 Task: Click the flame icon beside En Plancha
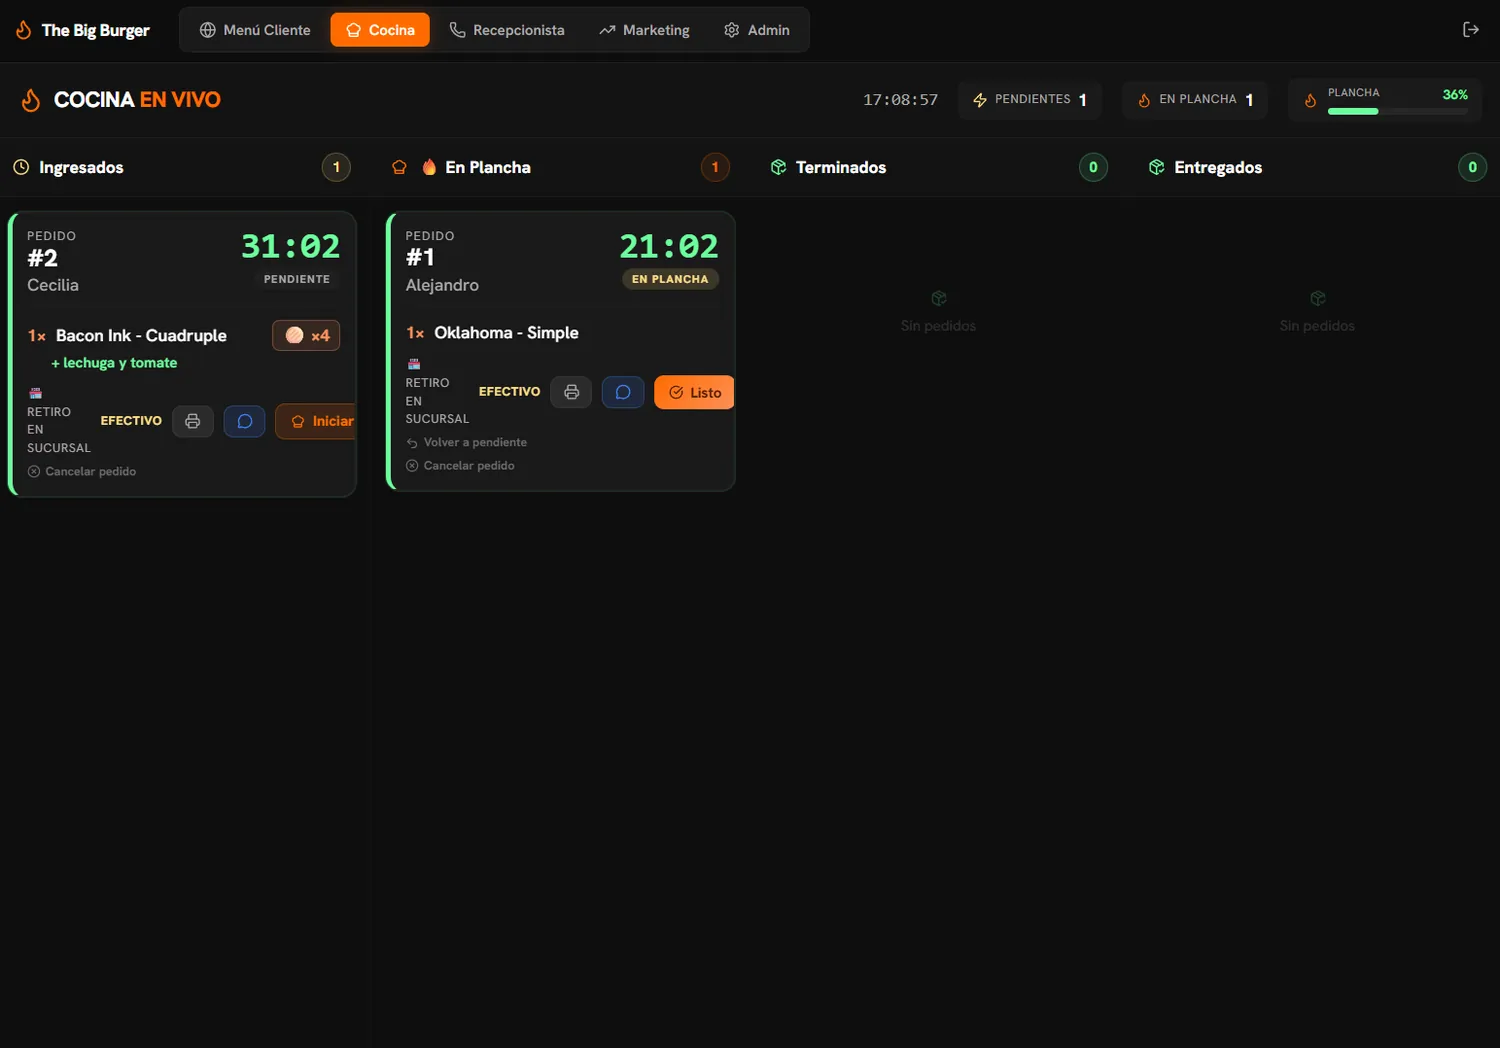point(429,167)
